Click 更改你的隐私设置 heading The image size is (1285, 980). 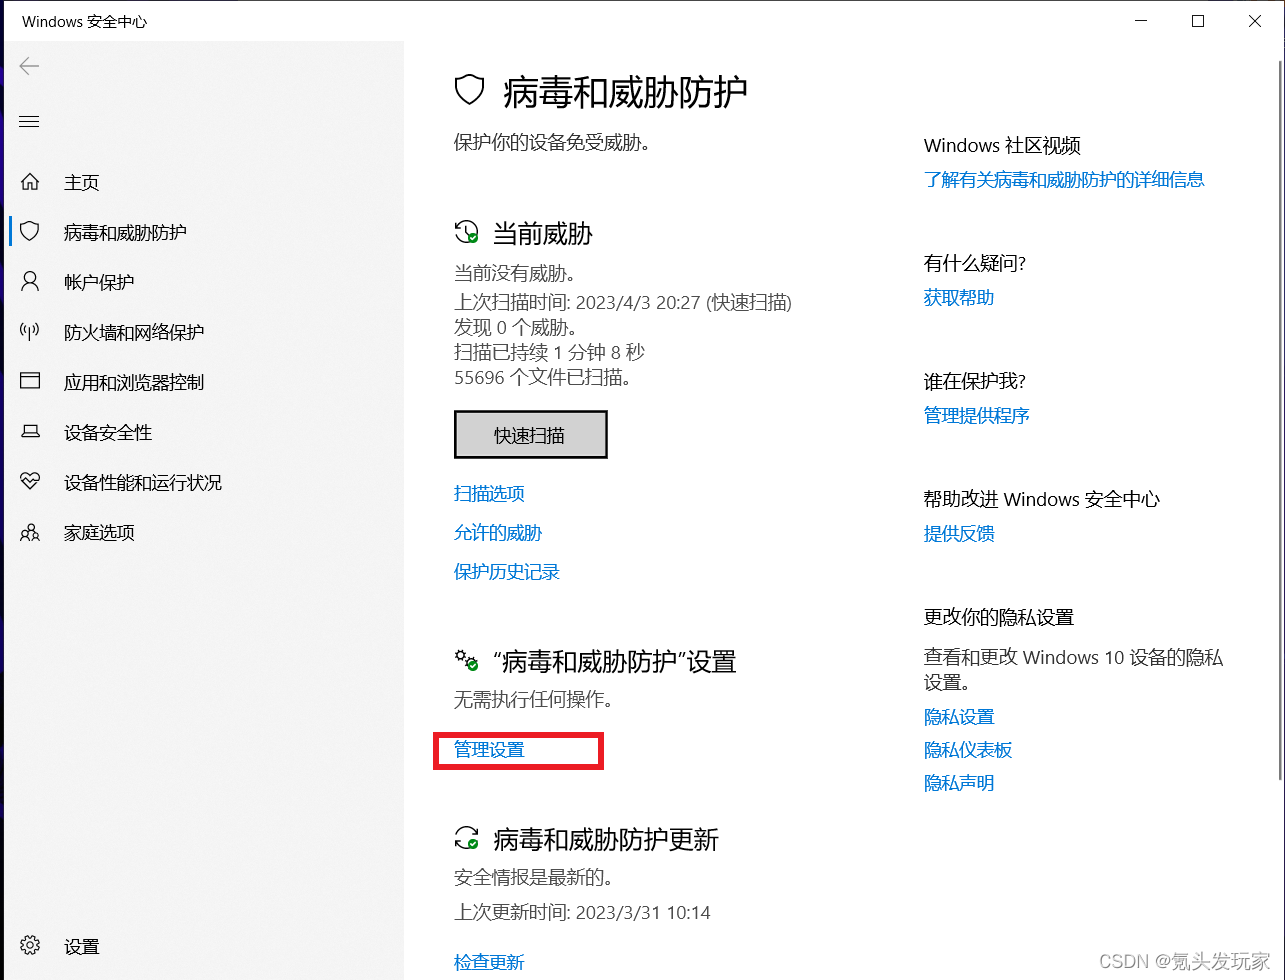click(x=999, y=618)
